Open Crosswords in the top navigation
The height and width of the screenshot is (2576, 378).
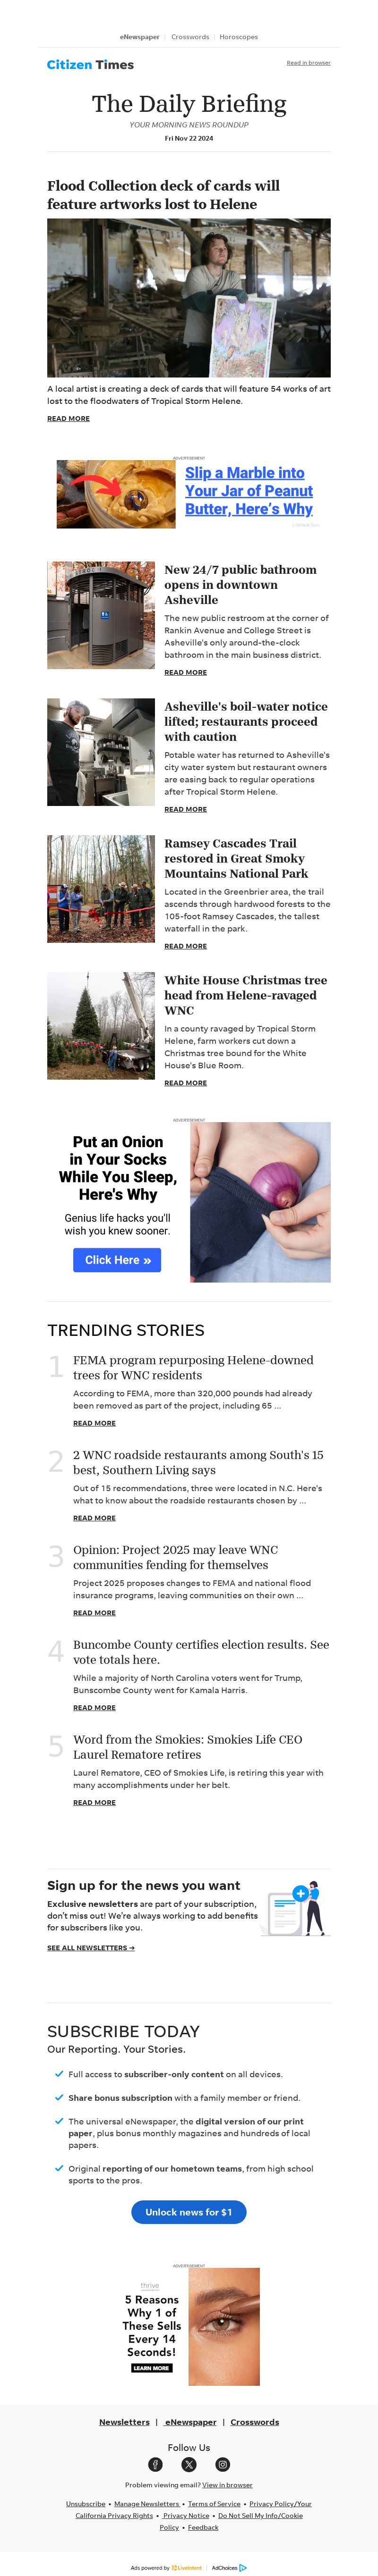pos(190,37)
